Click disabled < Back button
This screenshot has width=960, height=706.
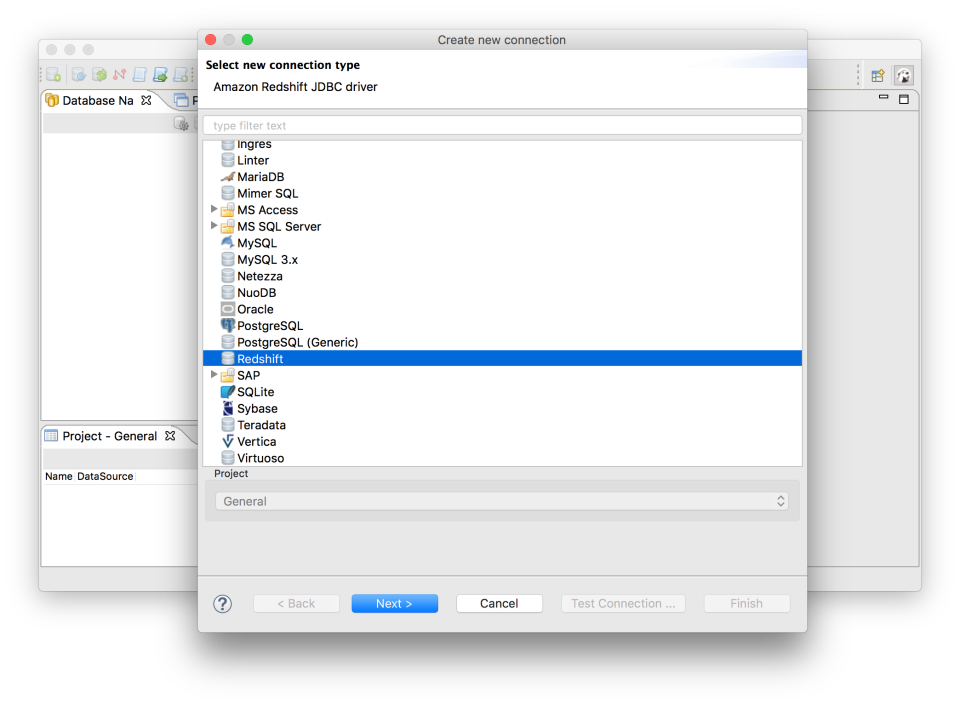click(296, 603)
